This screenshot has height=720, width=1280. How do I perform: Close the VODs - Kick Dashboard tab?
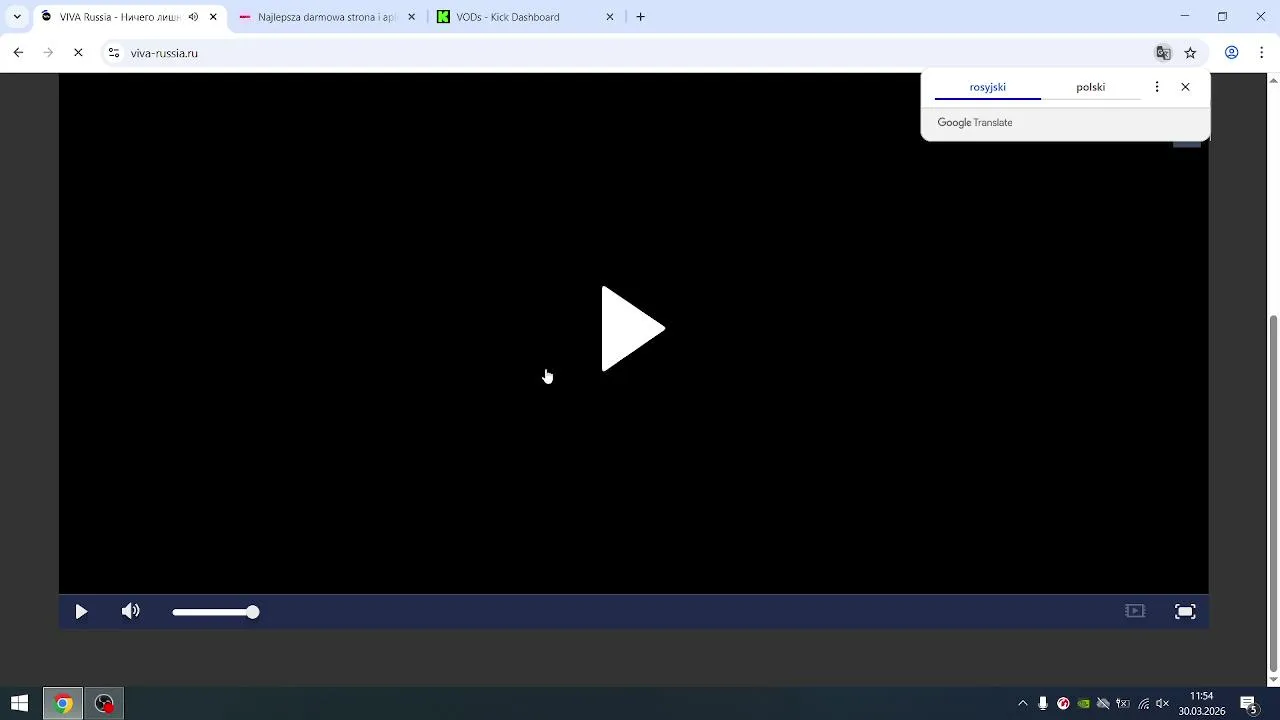coord(610,17)
